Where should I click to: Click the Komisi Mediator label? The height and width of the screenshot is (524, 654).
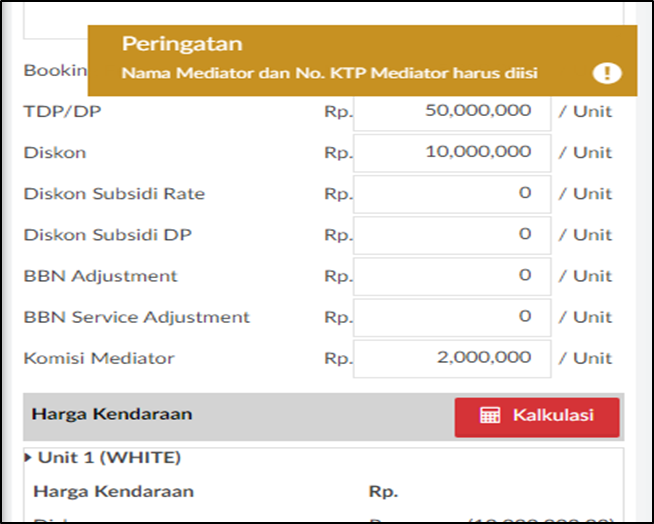99,358
